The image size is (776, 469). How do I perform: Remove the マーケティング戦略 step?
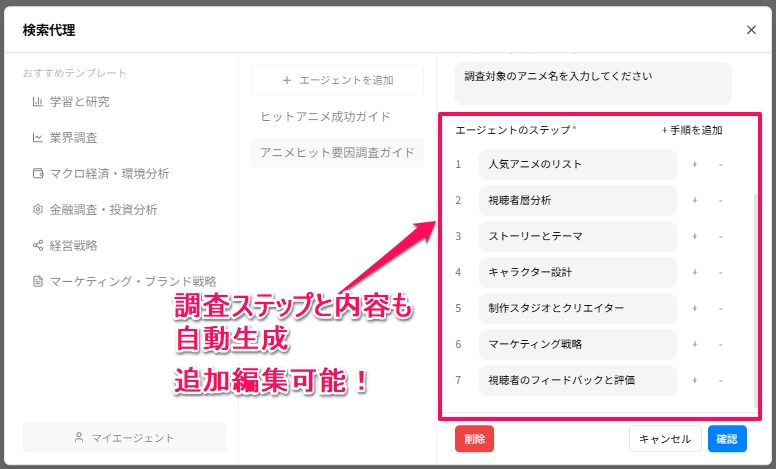coord(720,344)
